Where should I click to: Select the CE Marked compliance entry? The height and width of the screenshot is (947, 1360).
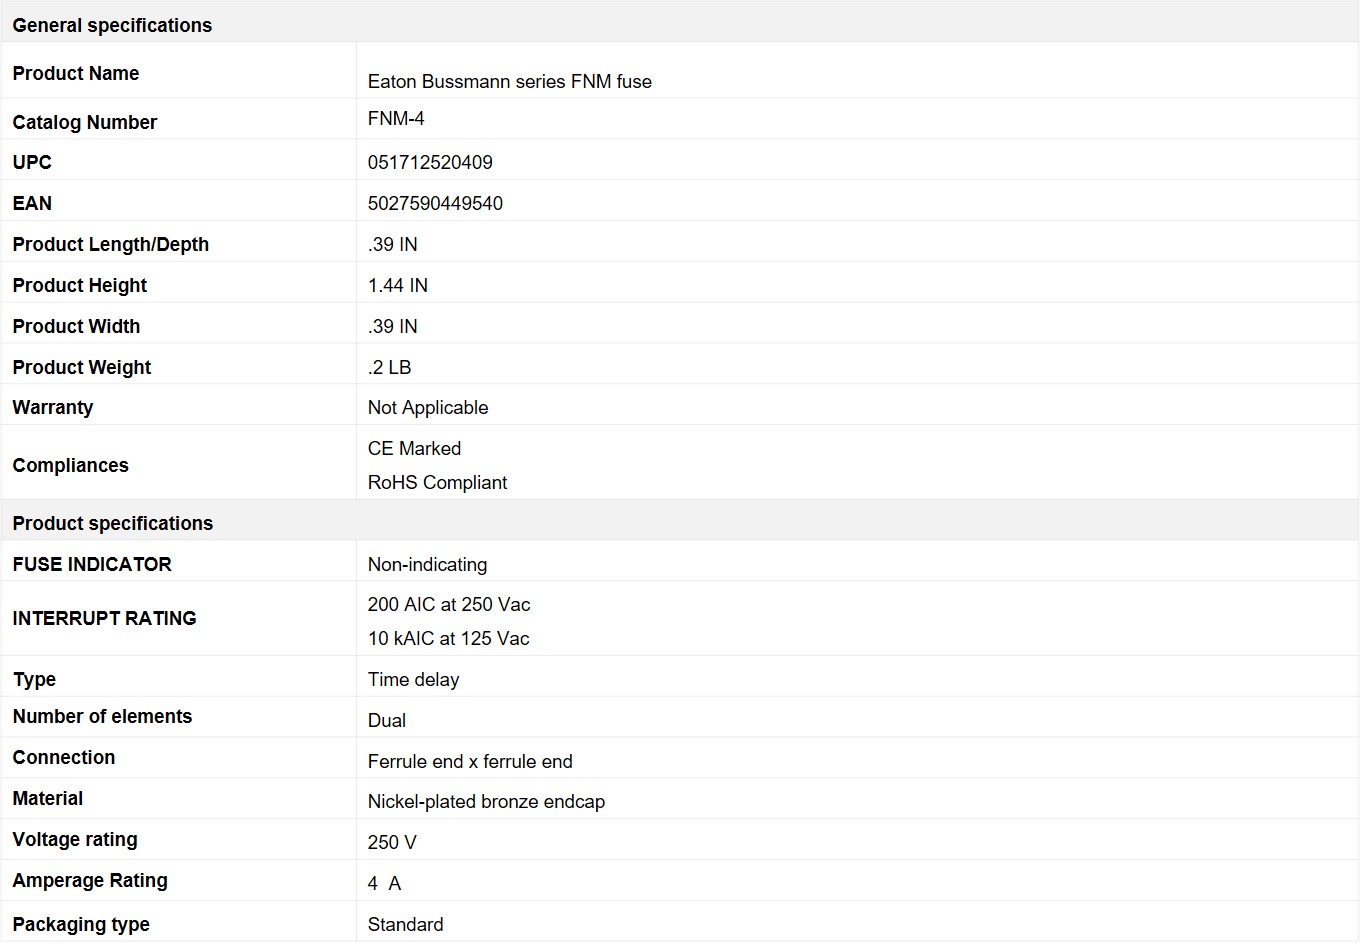point(414,449)
